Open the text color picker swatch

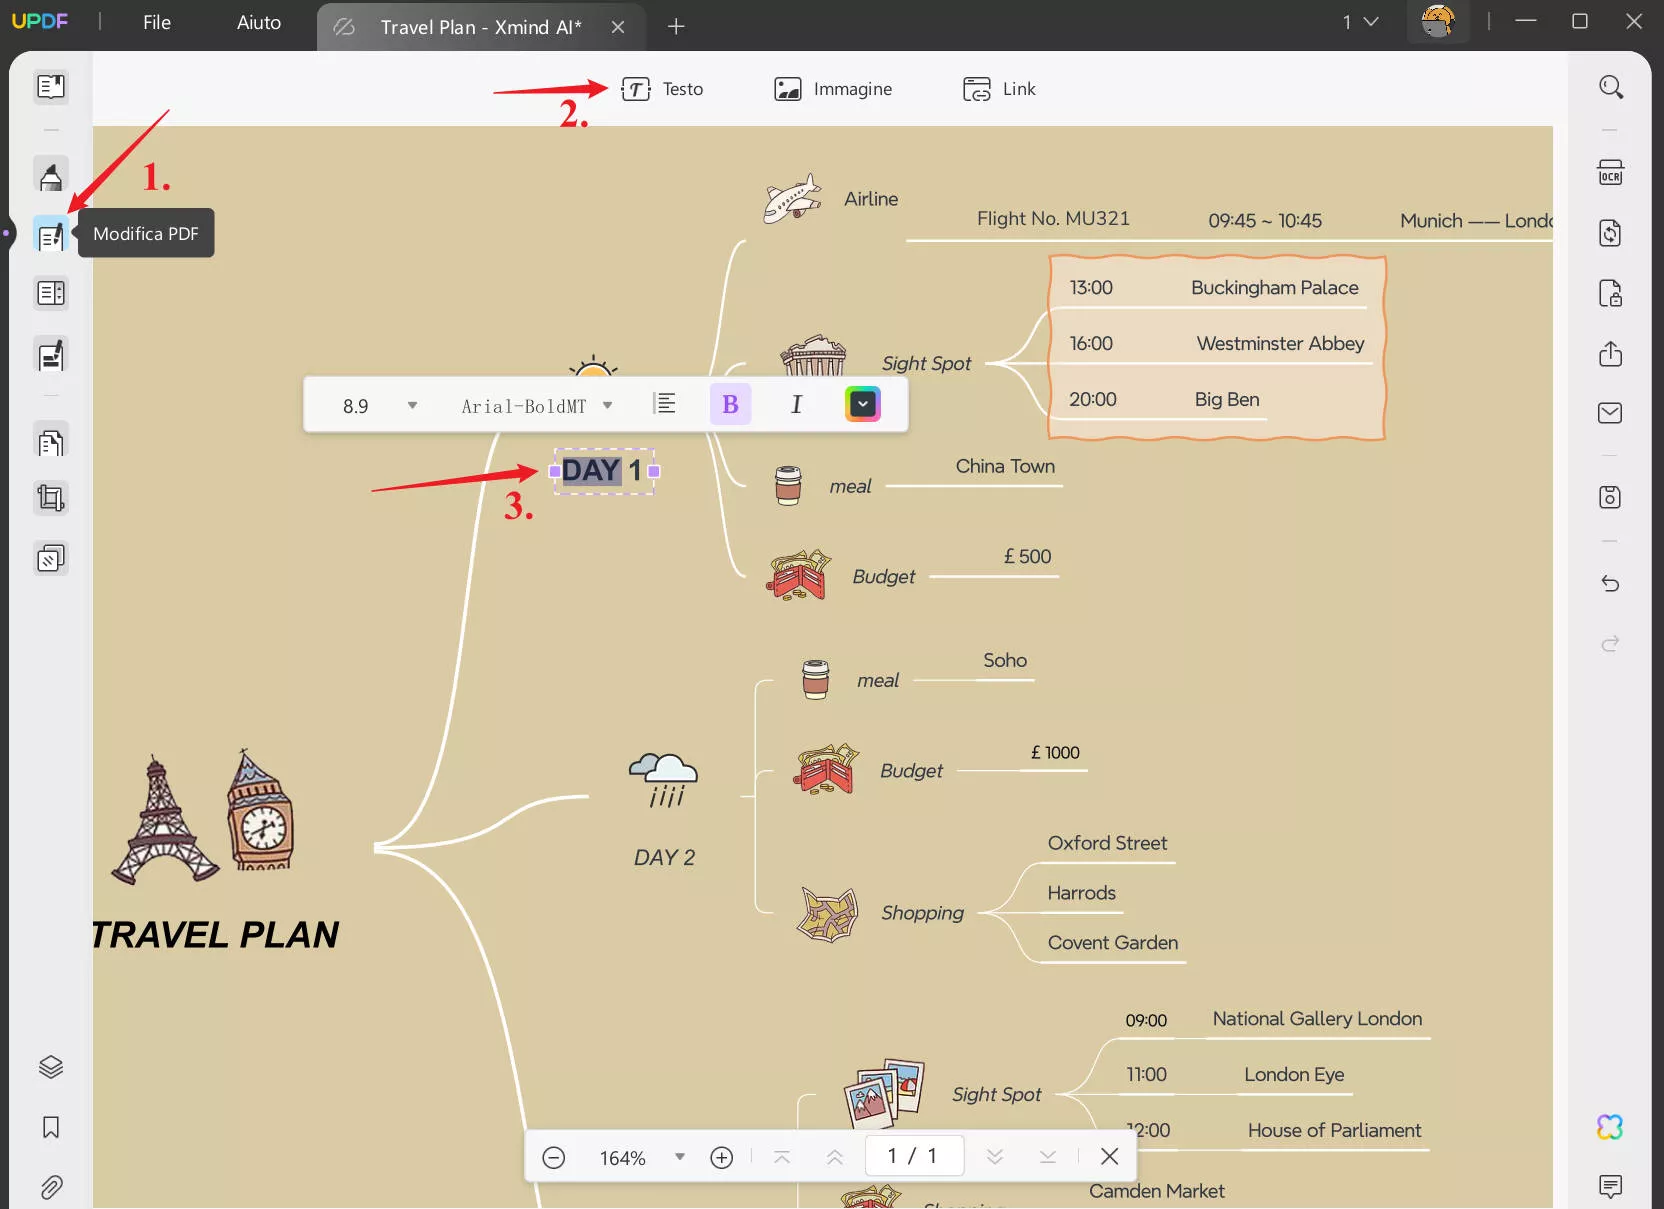[862, 404]
